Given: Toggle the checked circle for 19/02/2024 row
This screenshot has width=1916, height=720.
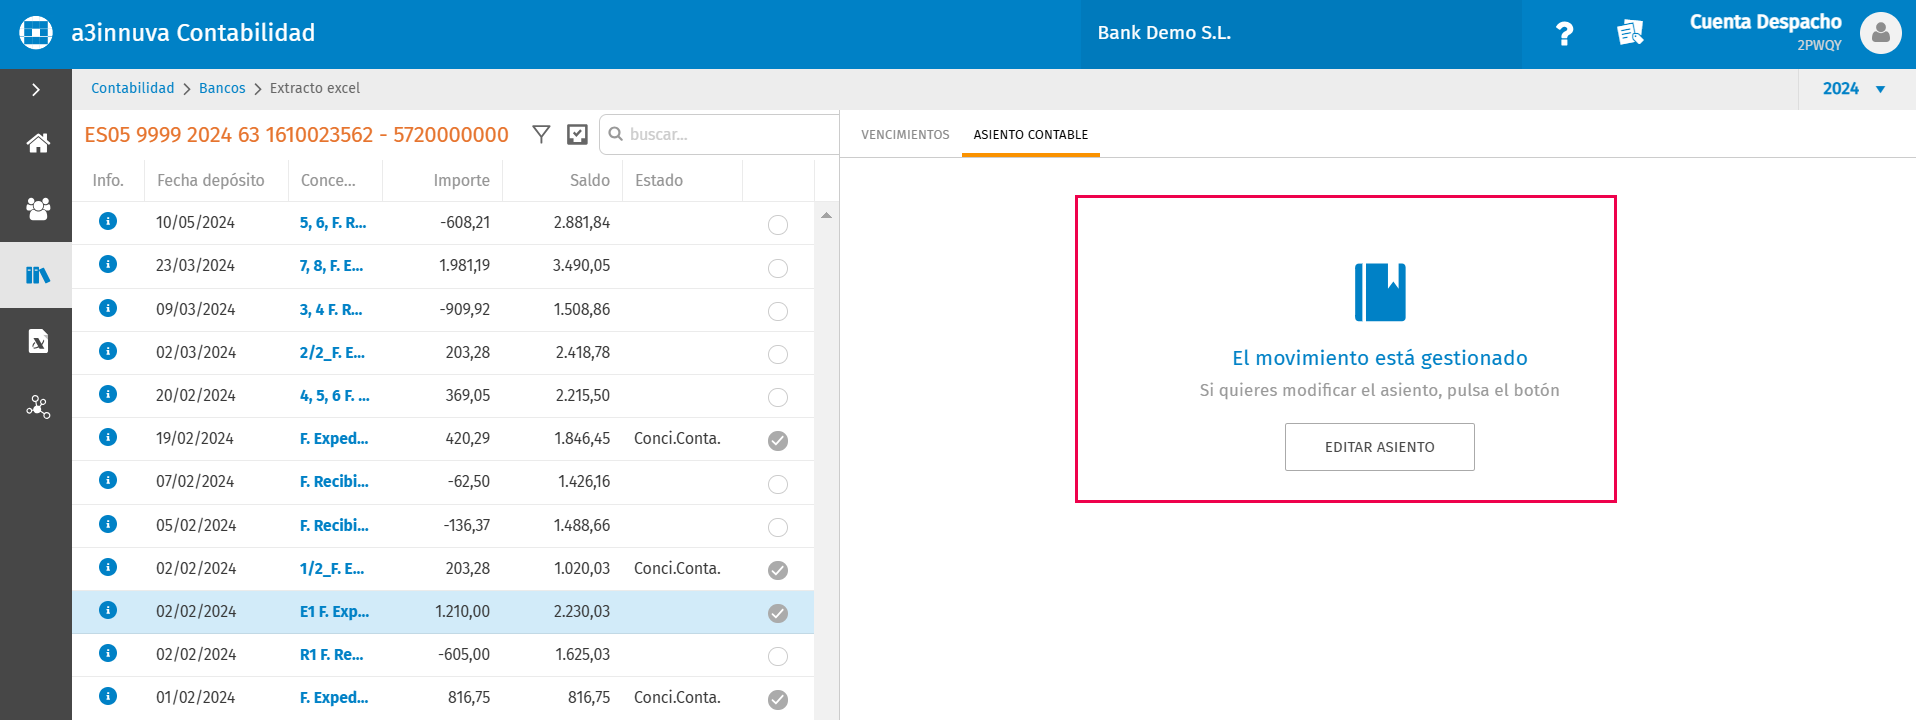Looking at the screenshot, I should (778, 441).
